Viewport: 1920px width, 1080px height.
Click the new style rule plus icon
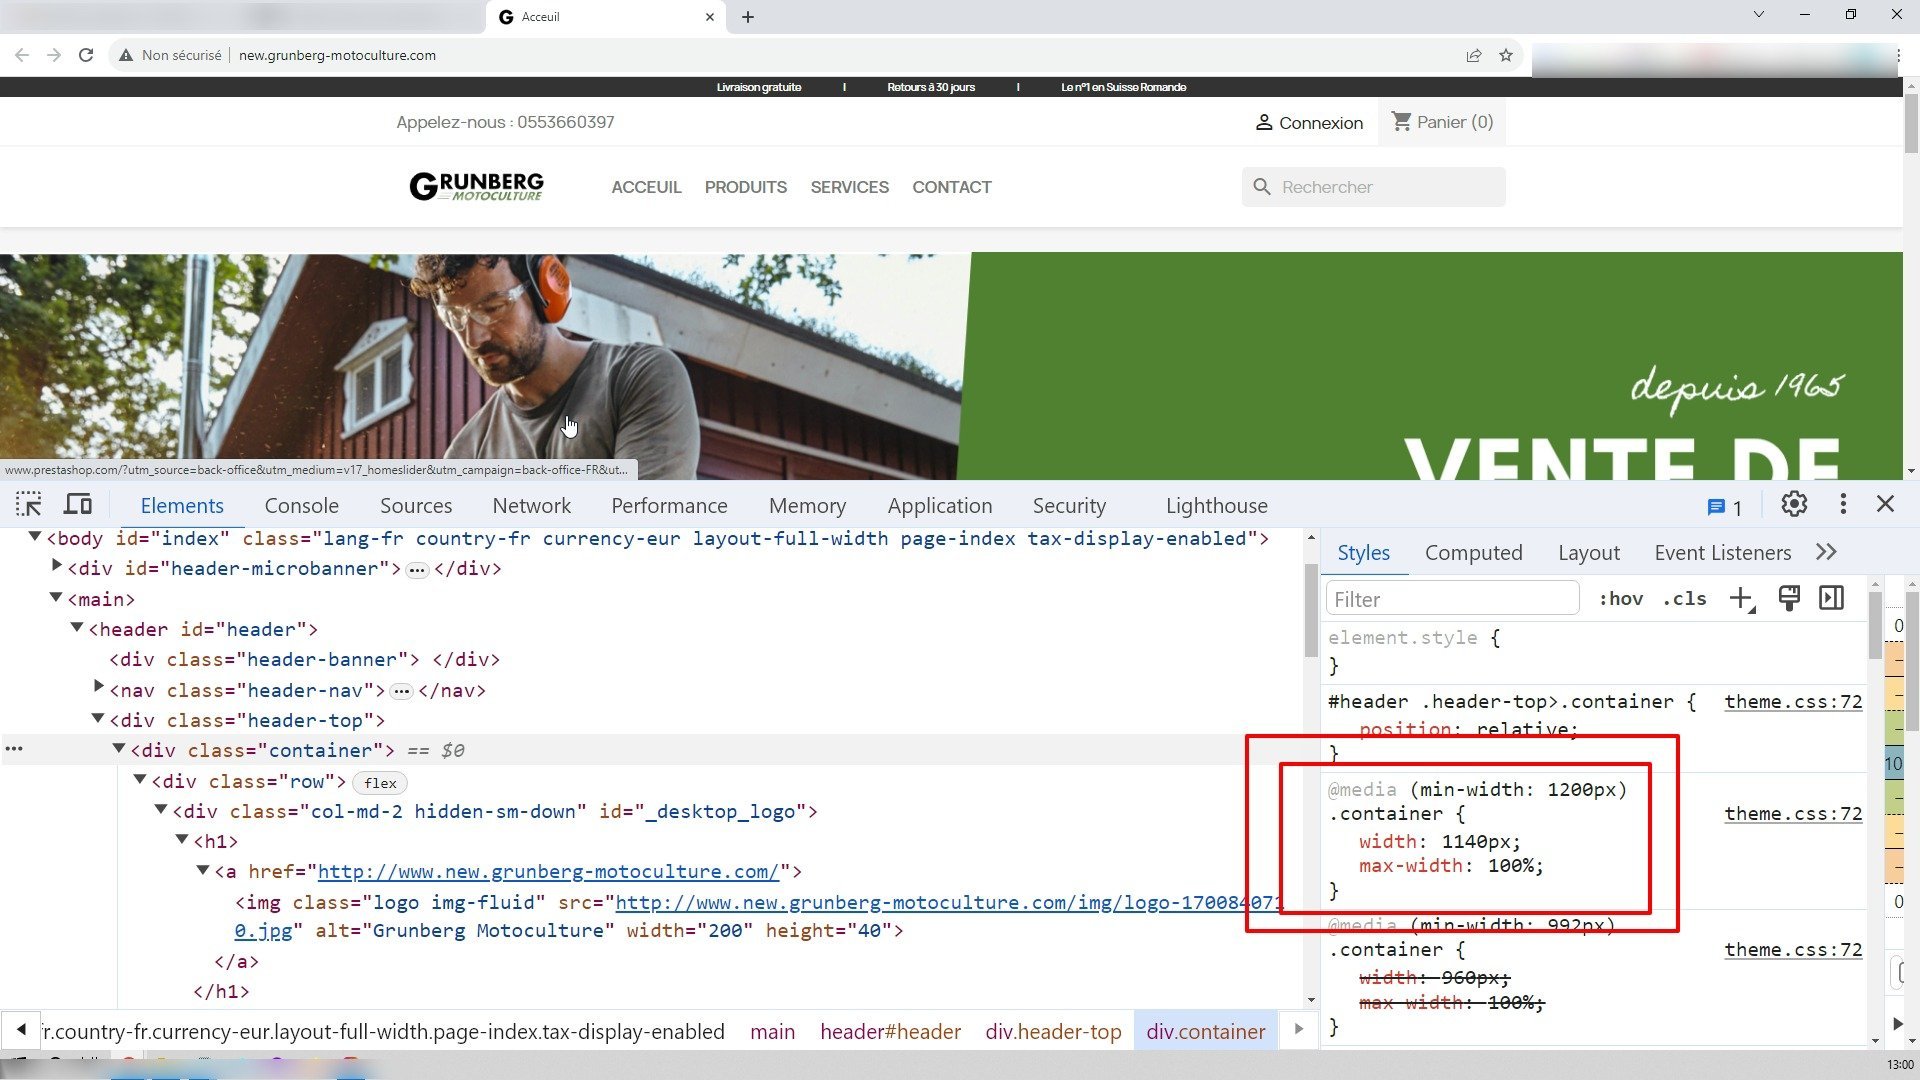[1742, 599]
